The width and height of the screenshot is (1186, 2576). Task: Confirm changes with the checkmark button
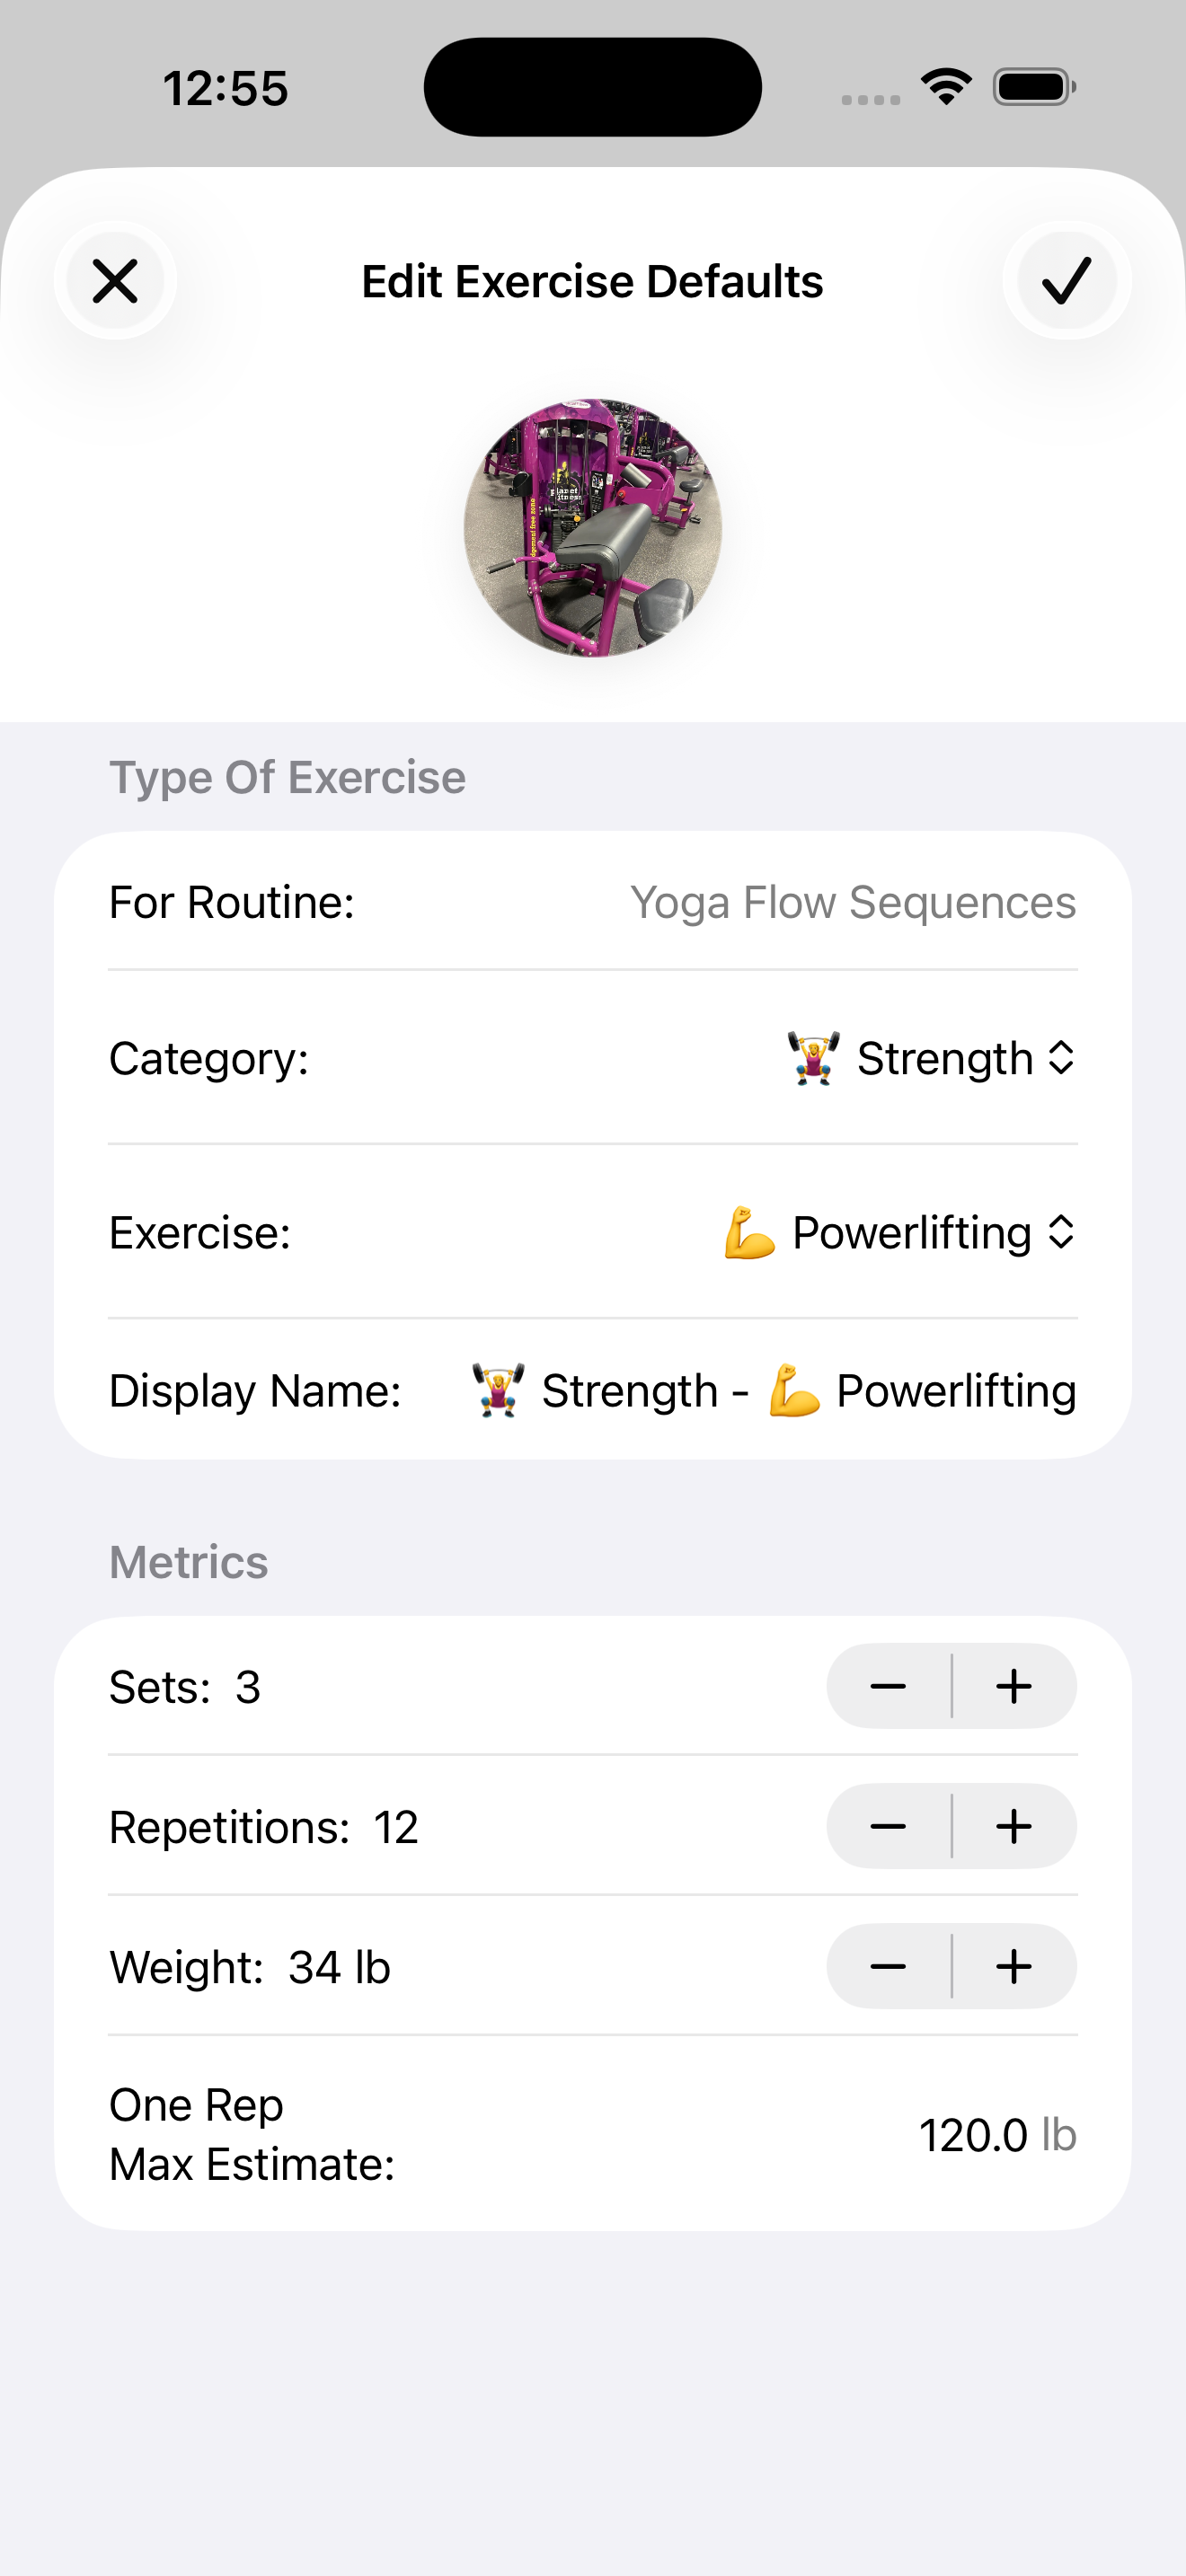click(x=1066, y=281)
